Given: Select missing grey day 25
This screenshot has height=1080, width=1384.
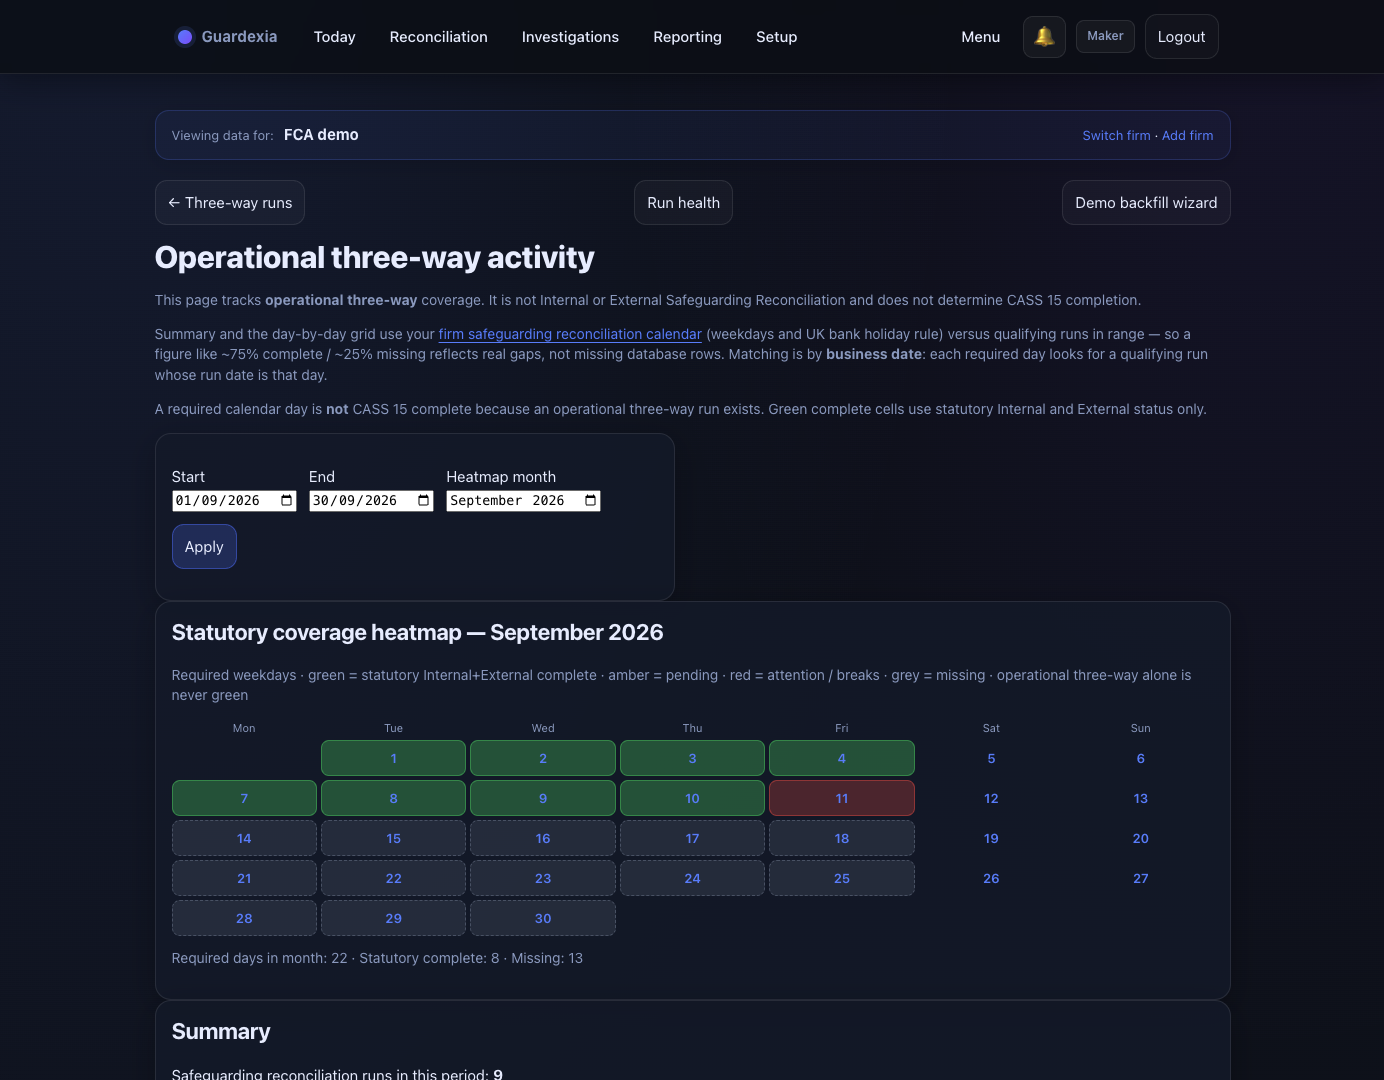Looking at the screenshot, I should (842, 878).
